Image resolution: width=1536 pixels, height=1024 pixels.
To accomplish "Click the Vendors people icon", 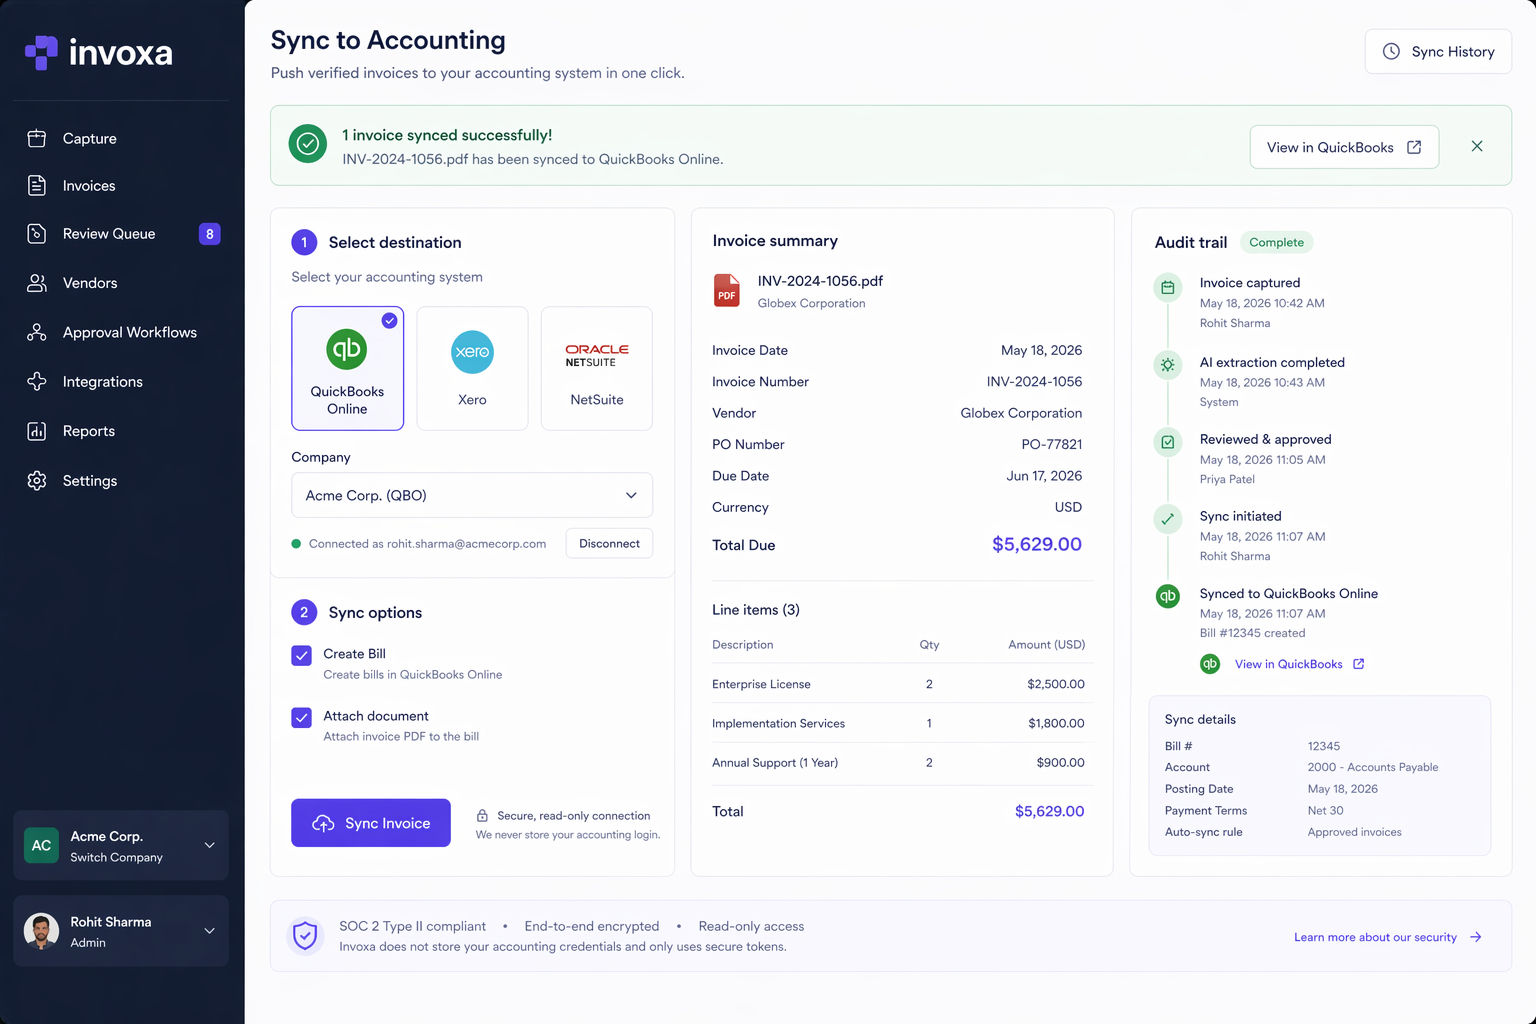I will click(37, 283).
